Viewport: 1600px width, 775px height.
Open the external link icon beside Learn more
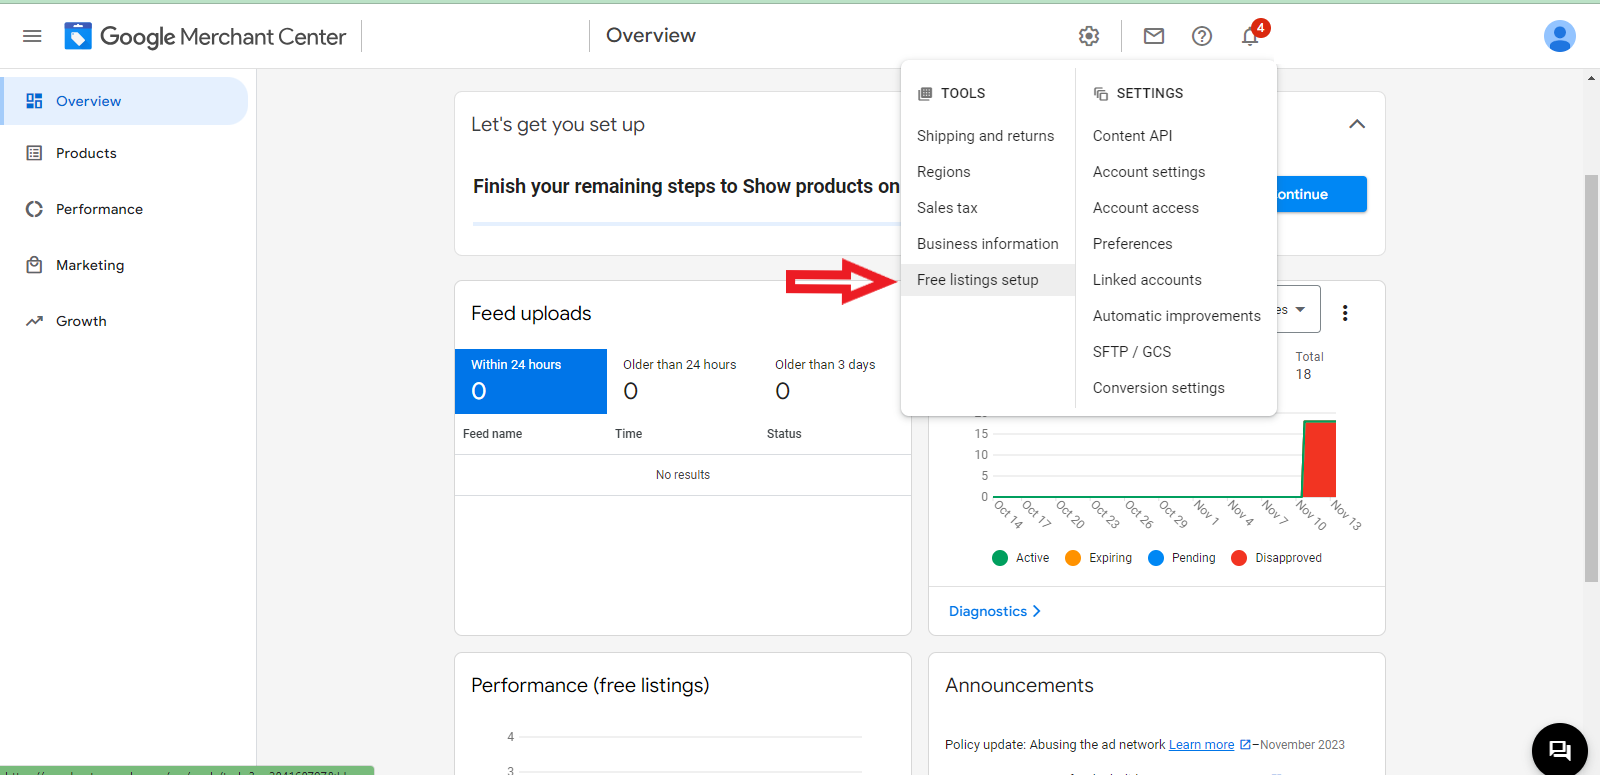[x=1245, y=745]
